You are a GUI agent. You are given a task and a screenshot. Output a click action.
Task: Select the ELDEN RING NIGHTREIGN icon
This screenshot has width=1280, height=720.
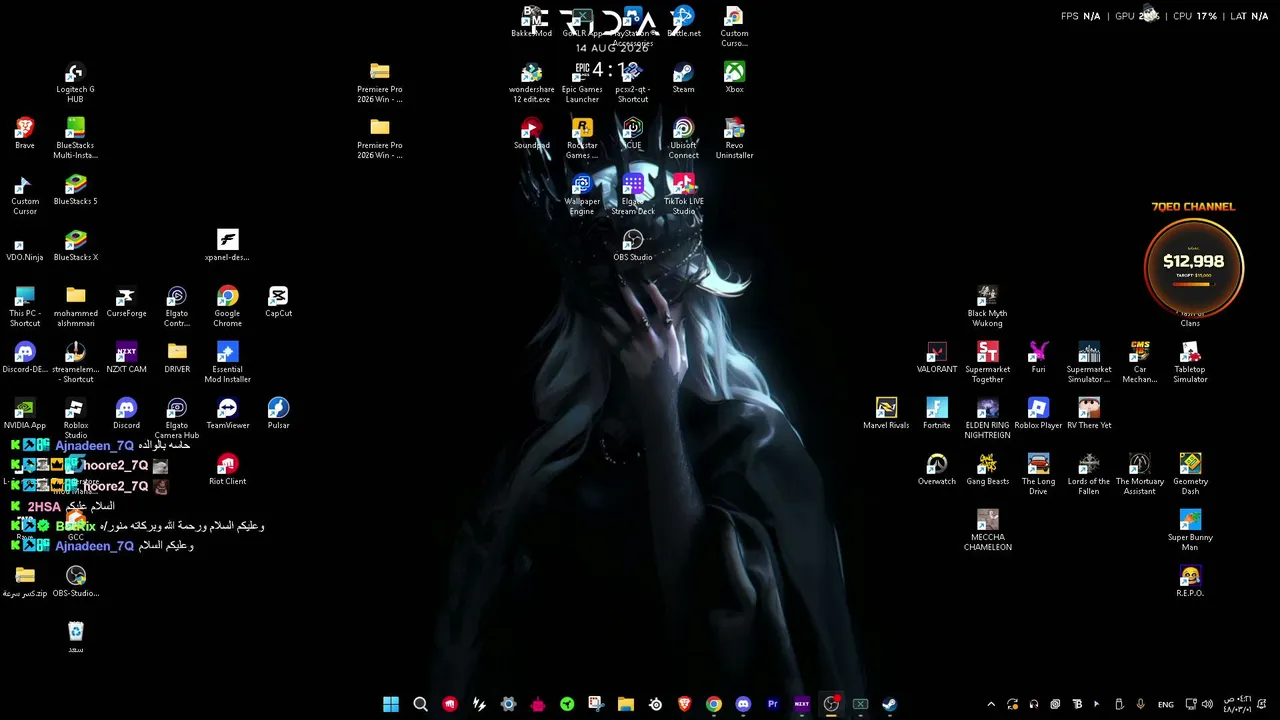coord(987,419)
